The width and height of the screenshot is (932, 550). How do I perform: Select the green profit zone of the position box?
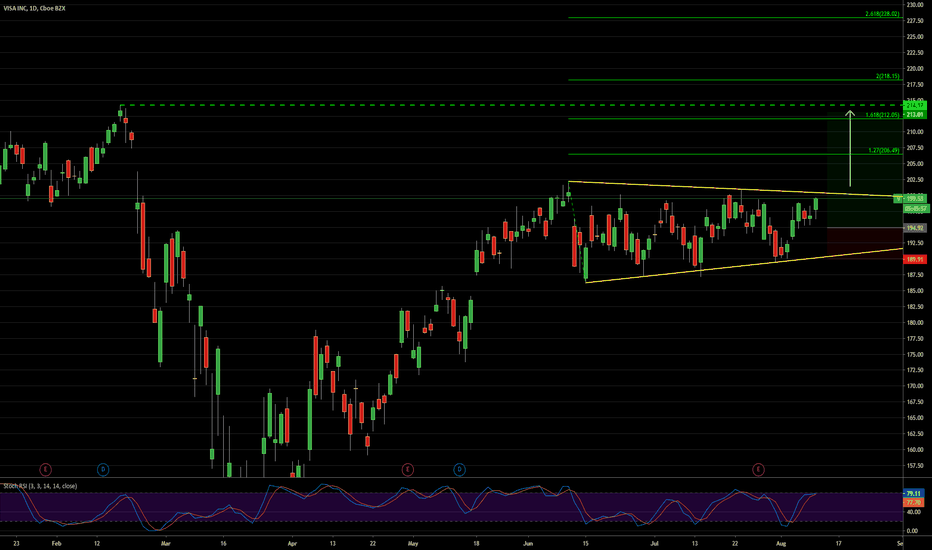pyautogui.click(x=865, y=169)
